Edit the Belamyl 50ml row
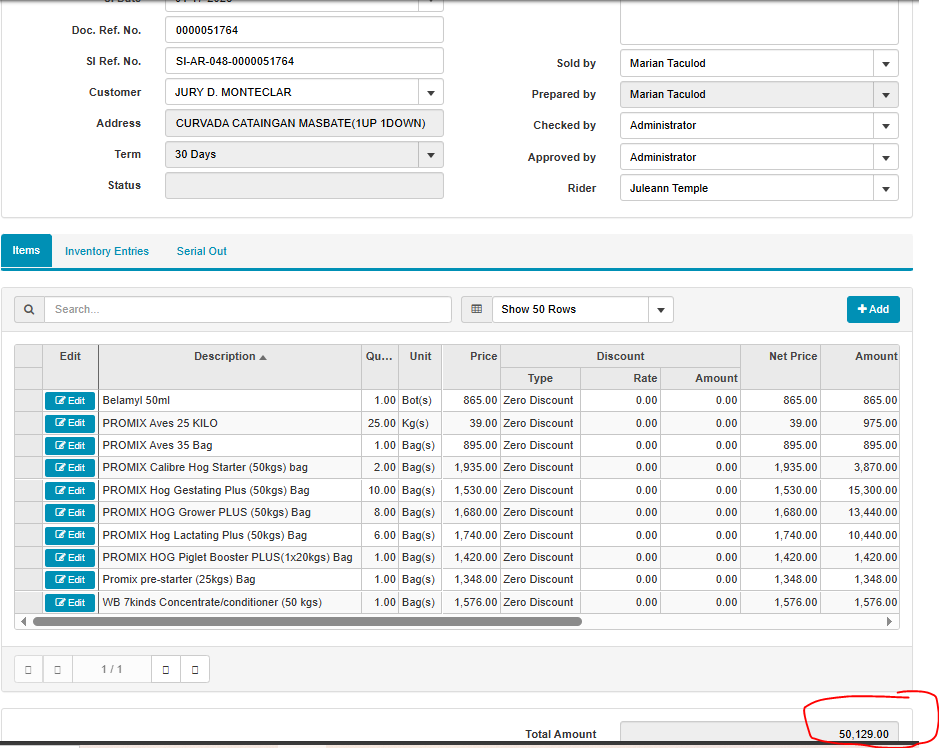 tap(70, 401)
